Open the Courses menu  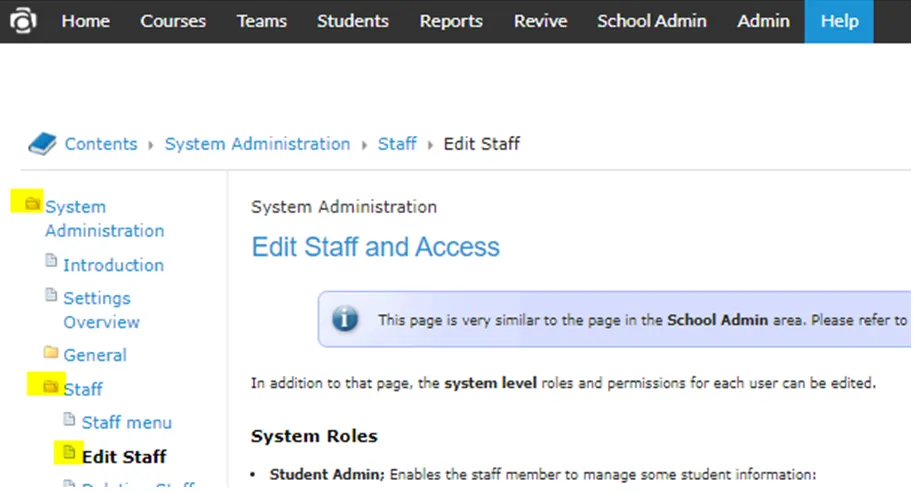[173, 21]
